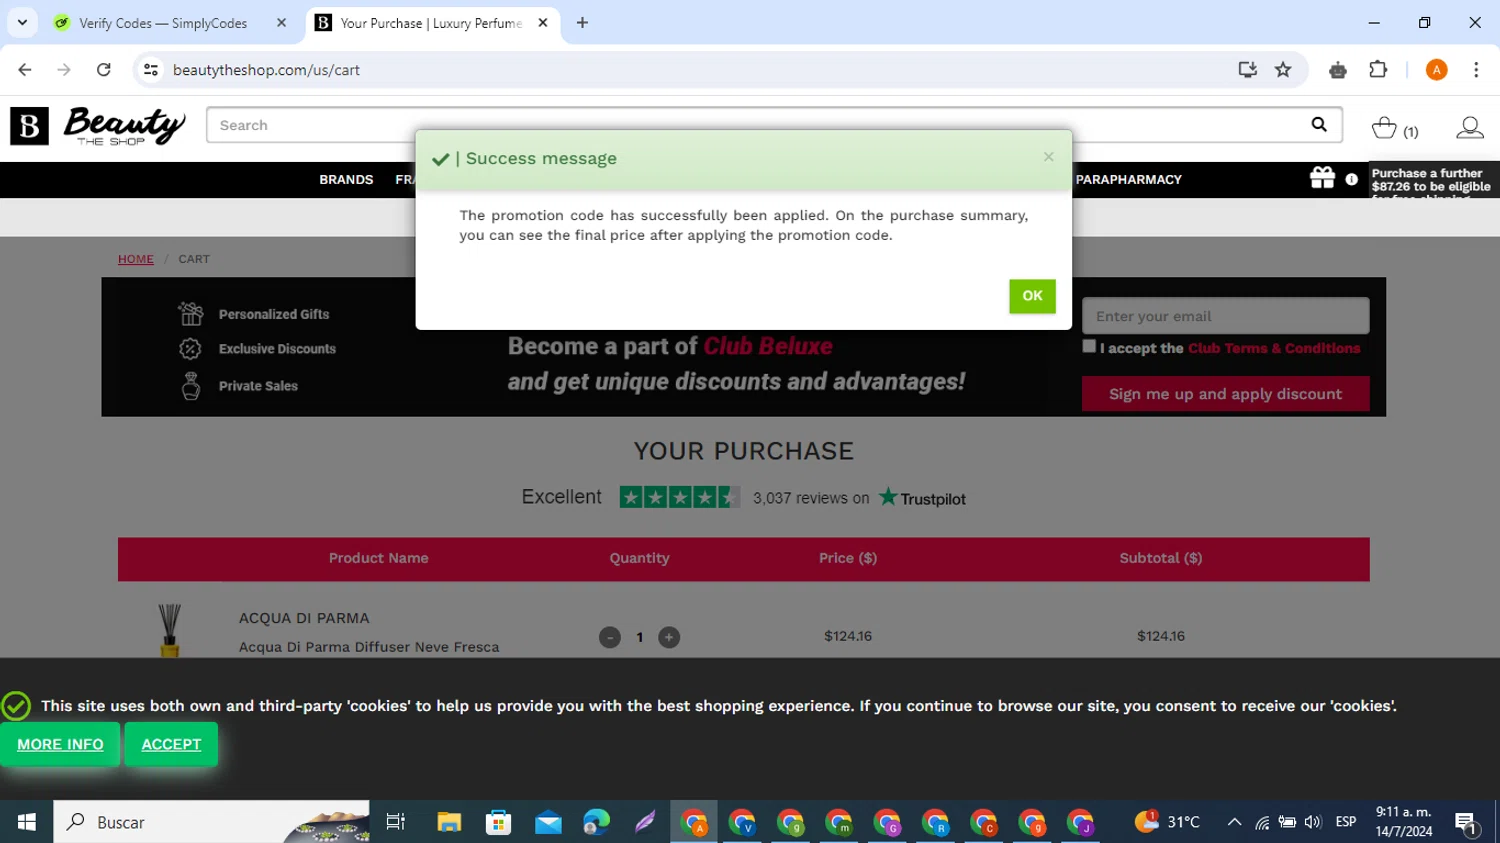The width and height of the screenshot is (1500, 843).
Task: Open Acqua Di Parma Diffuser Neve Fresca
Action: (x=369, y=647)
